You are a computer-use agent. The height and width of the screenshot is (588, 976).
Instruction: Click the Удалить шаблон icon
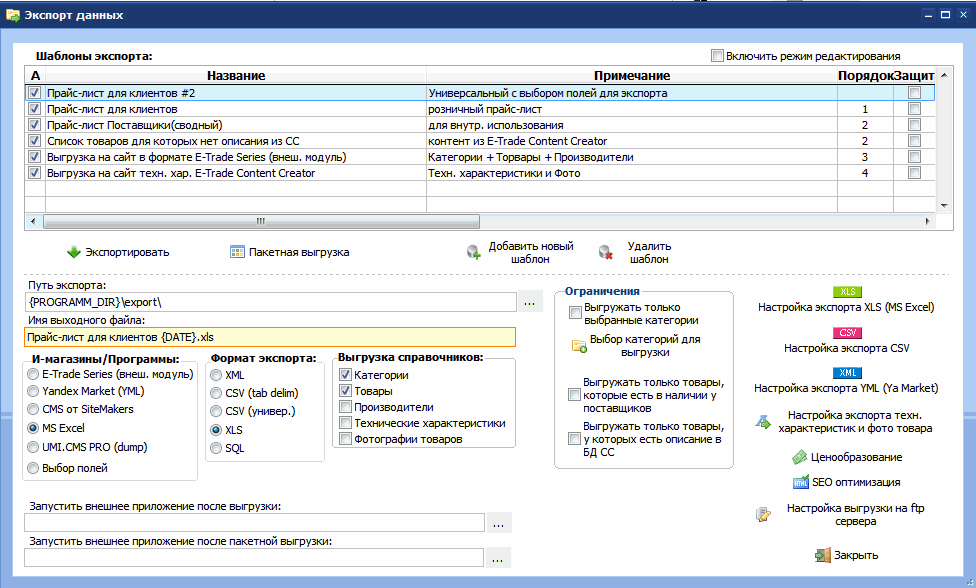click(605, 252)
